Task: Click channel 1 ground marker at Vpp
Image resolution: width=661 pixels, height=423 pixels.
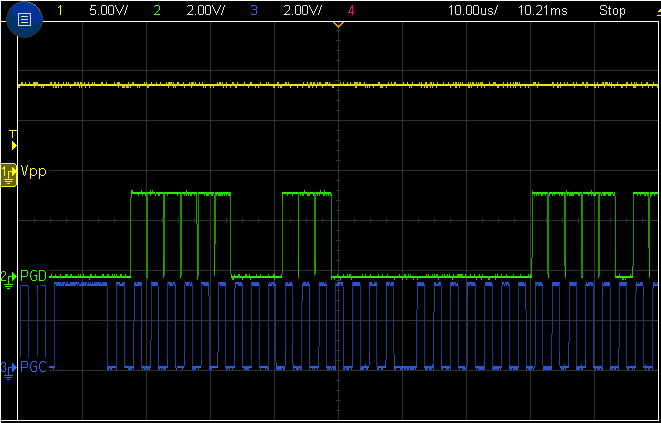Action: (x=9, y=173)
